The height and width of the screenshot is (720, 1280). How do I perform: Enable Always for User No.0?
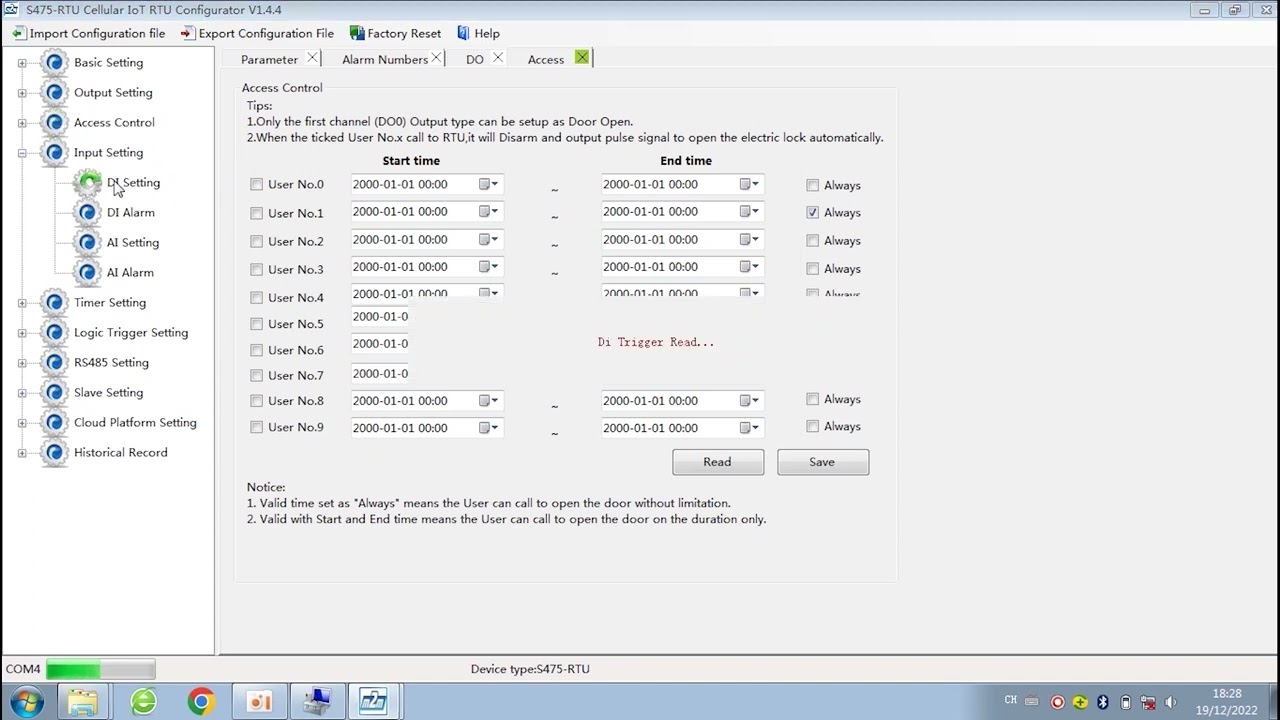click(813, 185)
